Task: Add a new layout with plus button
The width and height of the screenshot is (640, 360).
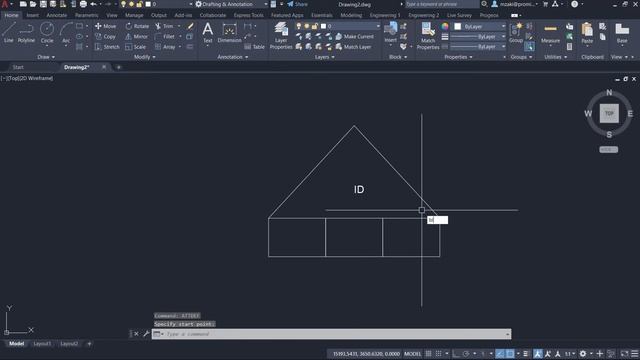Action: 89,344
